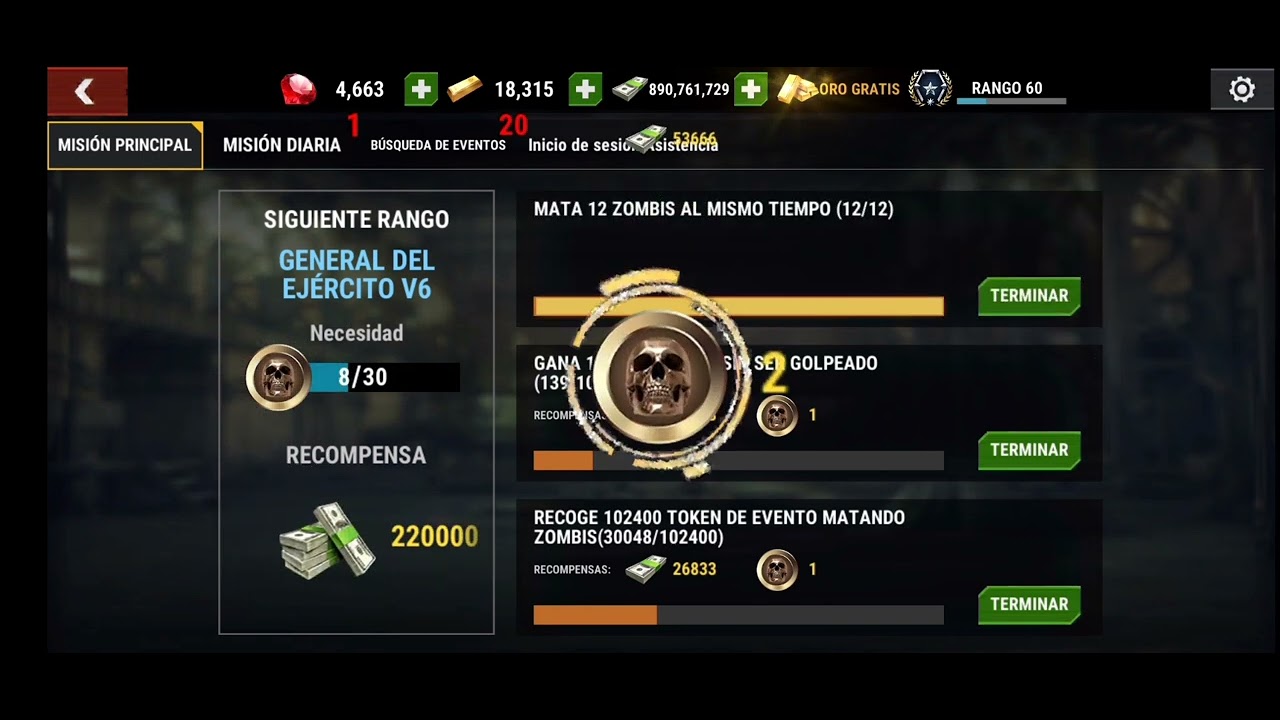Add cash with the green plus button
1280x720 pixels.
point(750,89)
